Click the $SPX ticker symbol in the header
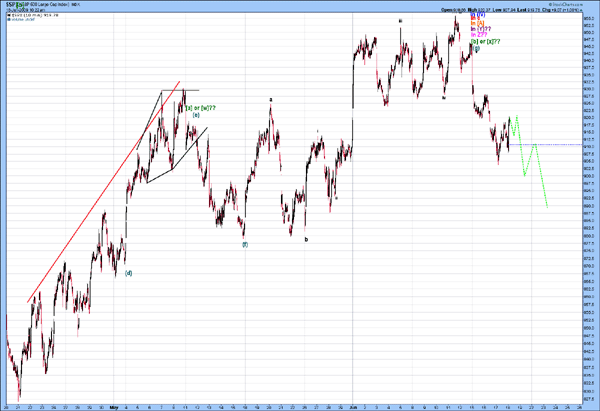The image size is (600, 411). click(11, 6)
